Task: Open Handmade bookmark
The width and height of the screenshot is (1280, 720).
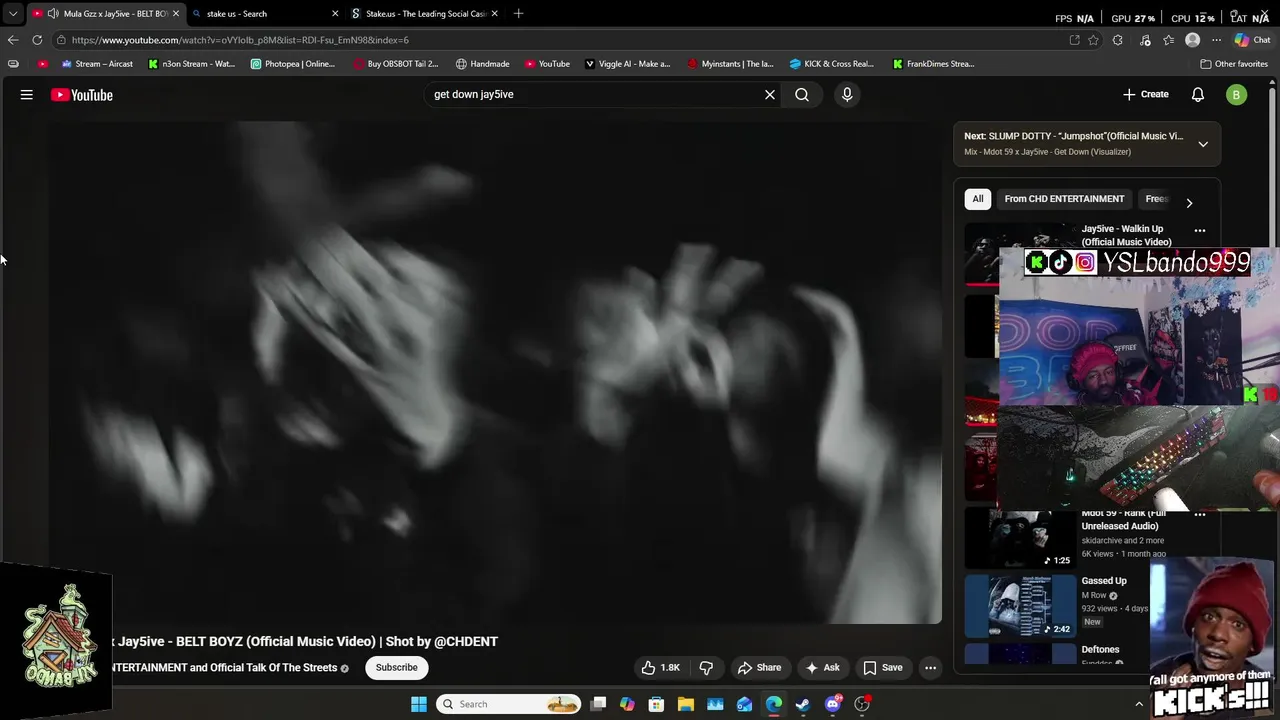Action: point(483,64)
